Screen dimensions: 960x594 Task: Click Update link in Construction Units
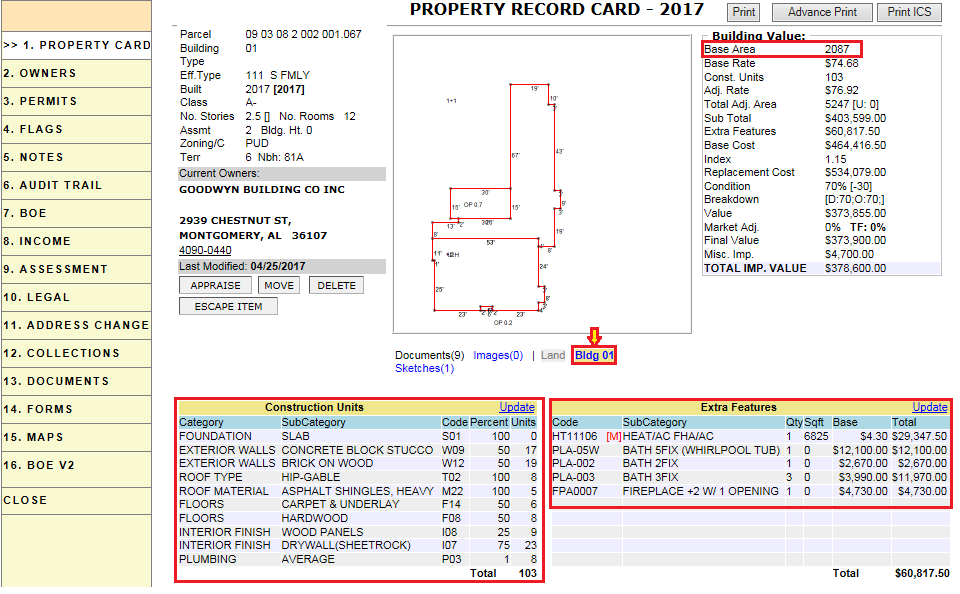517,407
